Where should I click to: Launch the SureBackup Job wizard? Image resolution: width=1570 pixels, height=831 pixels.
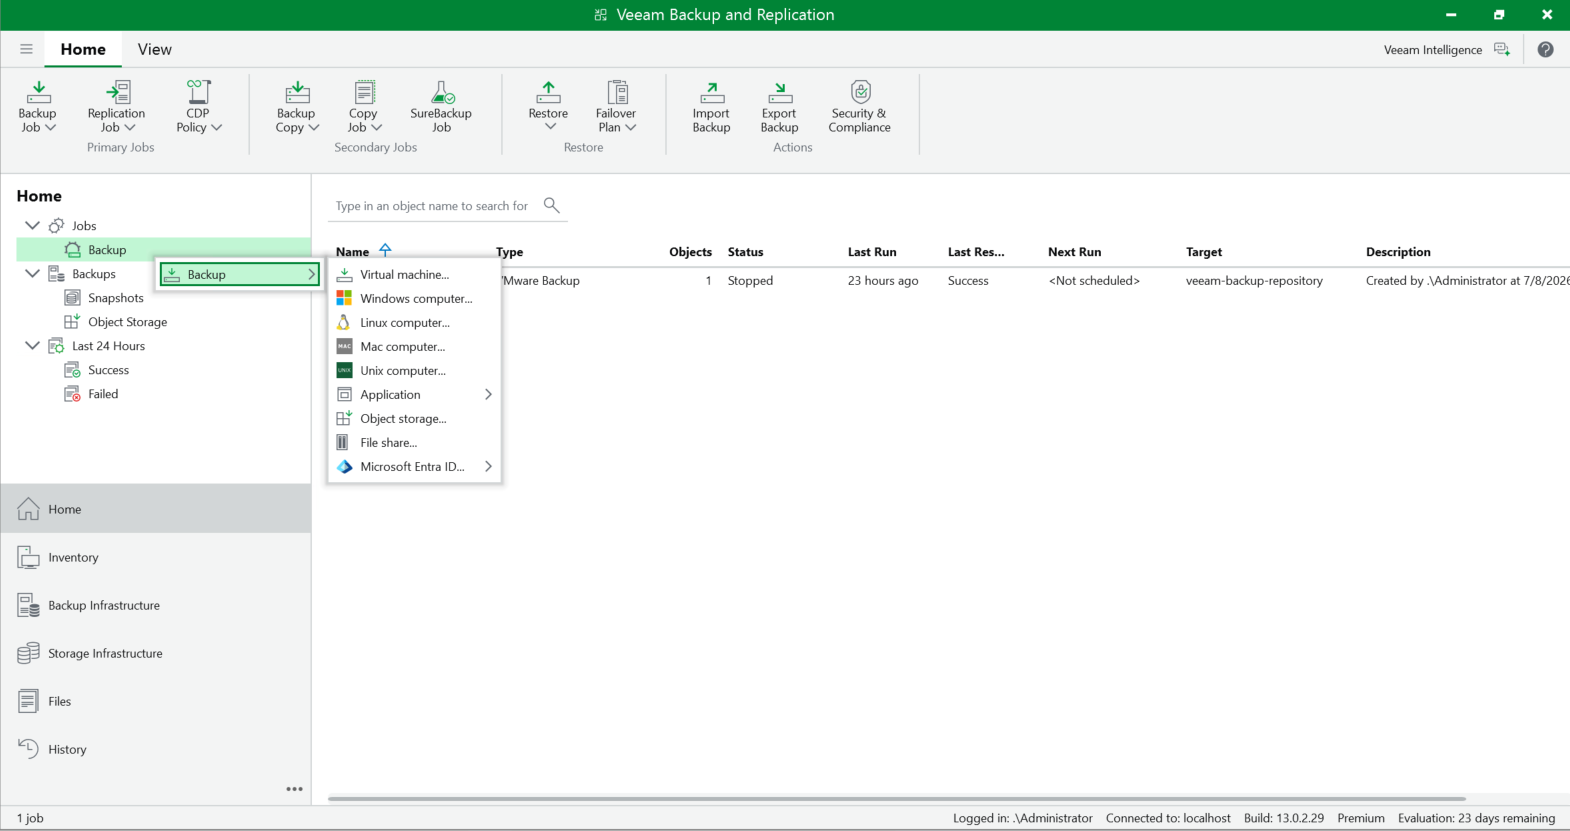pos(441,106)
